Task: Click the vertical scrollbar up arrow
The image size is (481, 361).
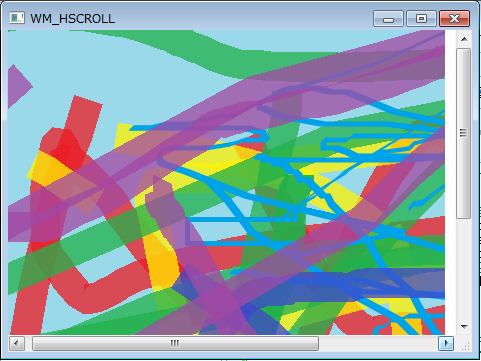Action: [464, 39]
